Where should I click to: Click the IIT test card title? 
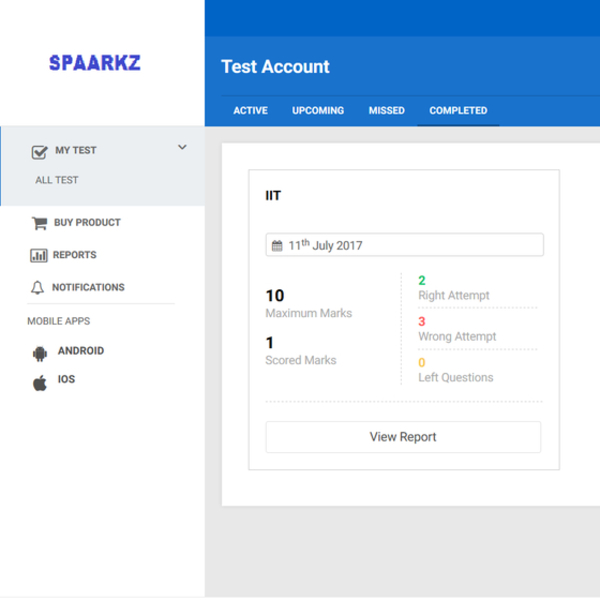[273, 196]
